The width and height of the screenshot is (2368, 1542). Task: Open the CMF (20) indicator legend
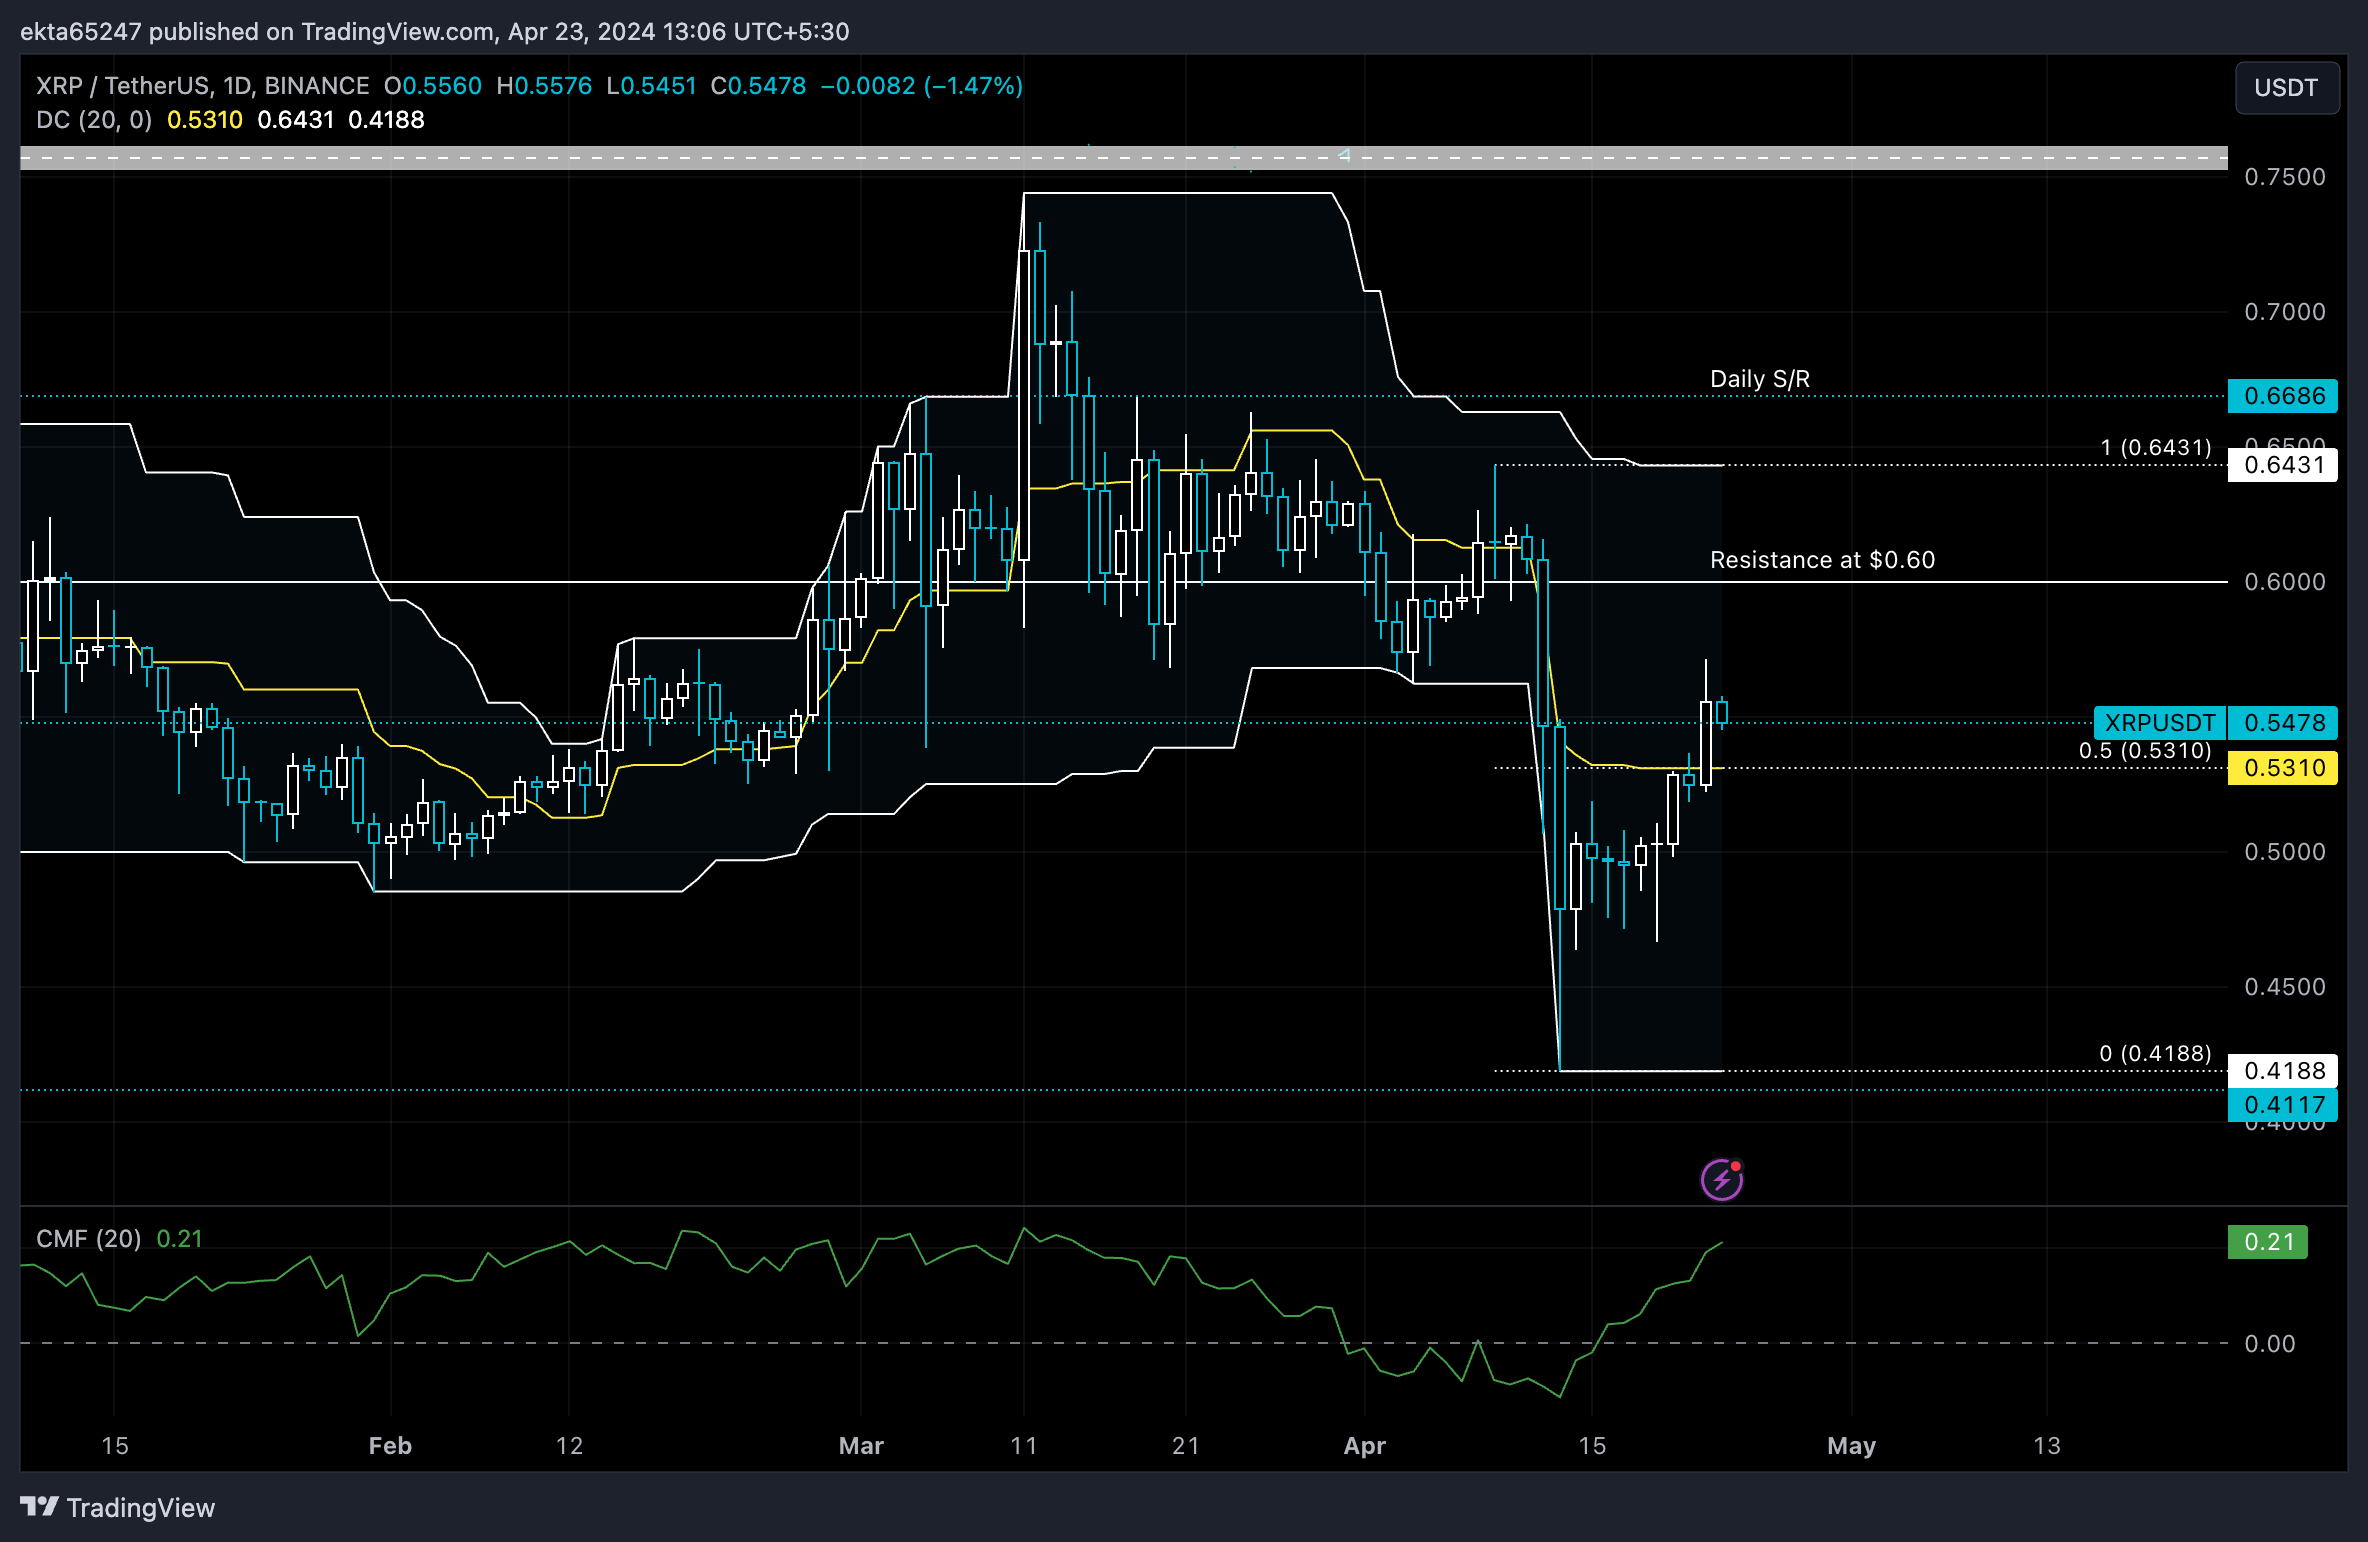click(89, 1239)
